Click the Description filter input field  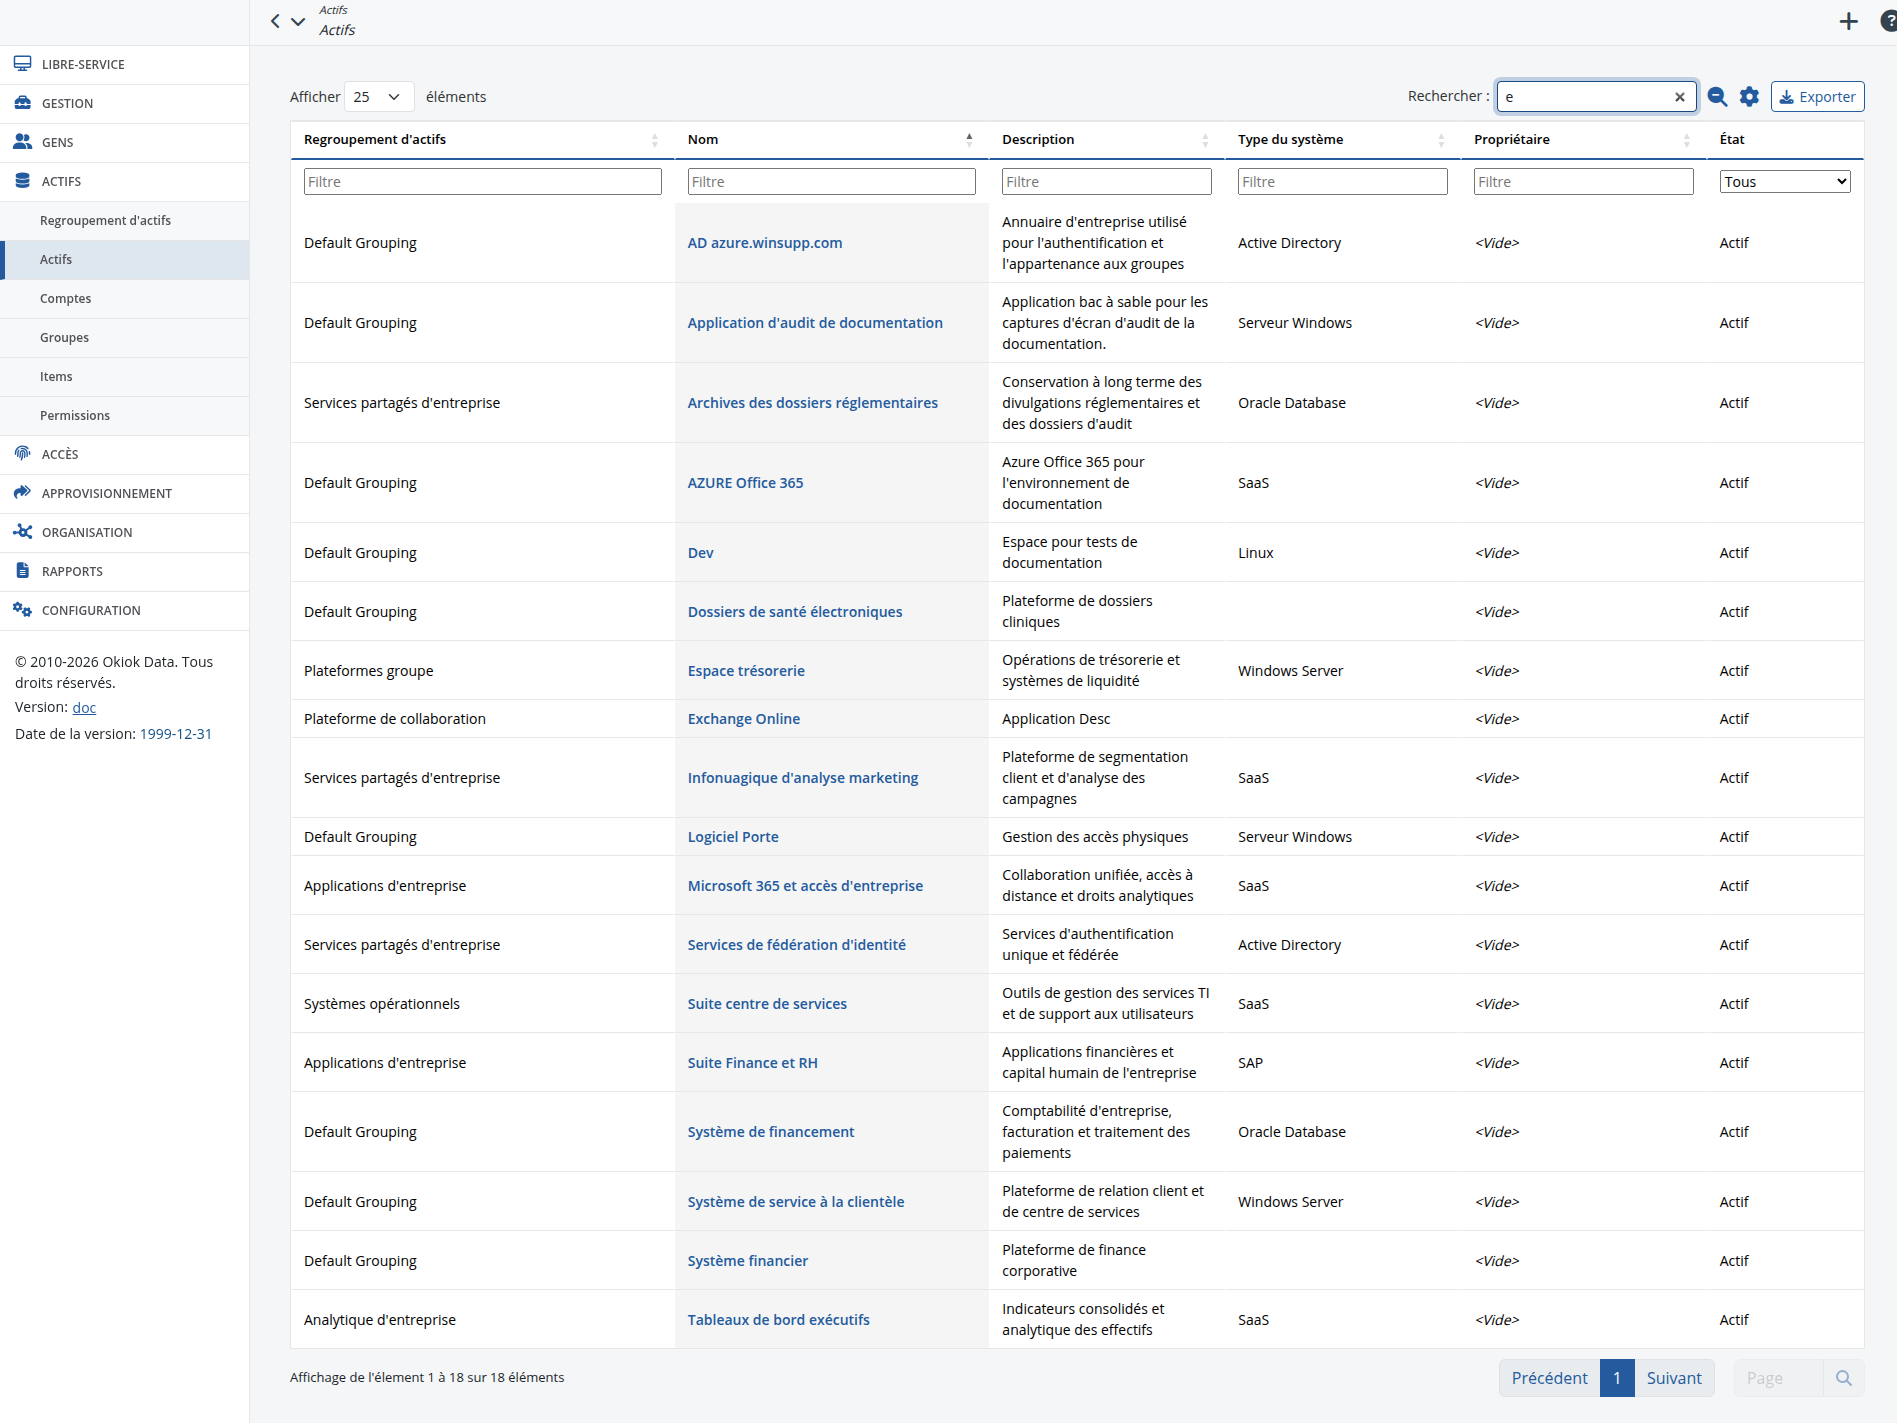1106,182
